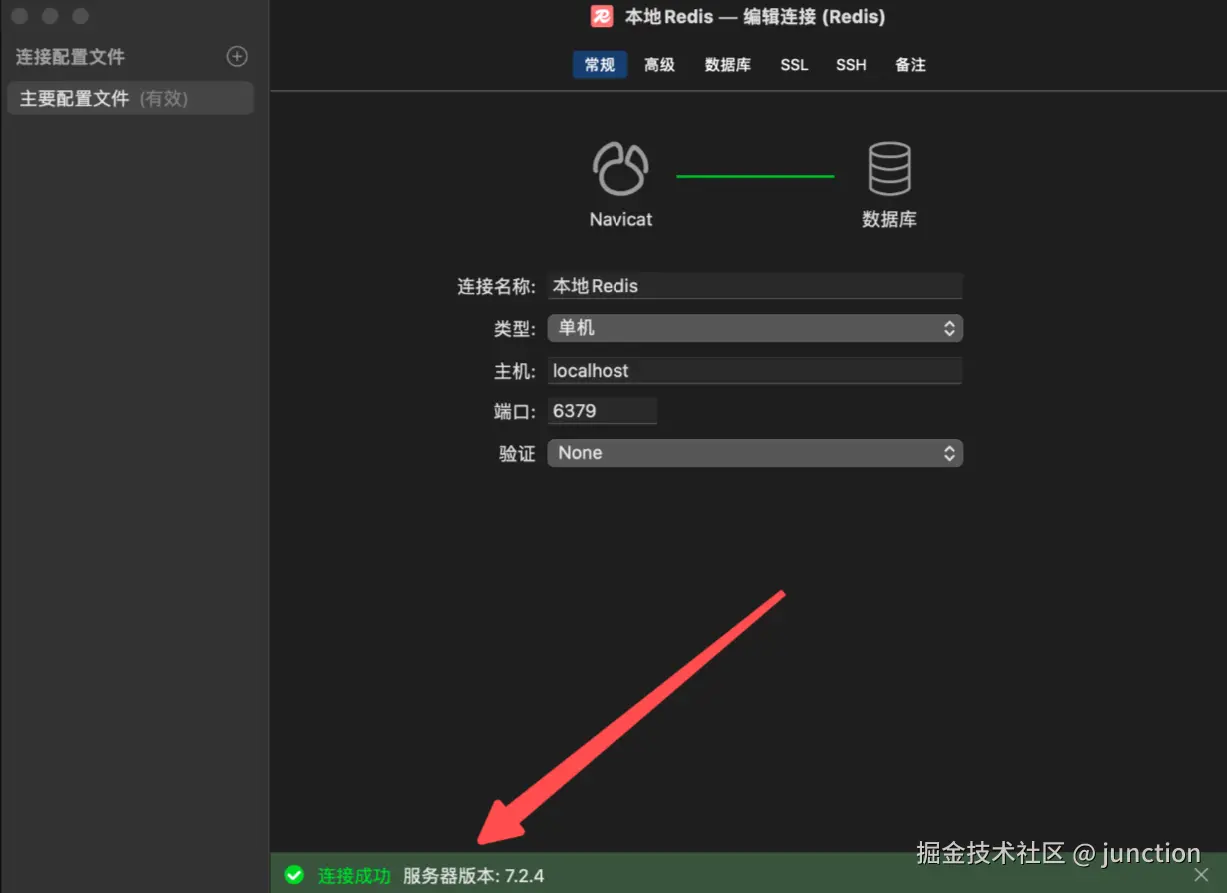
Task: Add a new connection profile with plus icon
Action: 237,56
